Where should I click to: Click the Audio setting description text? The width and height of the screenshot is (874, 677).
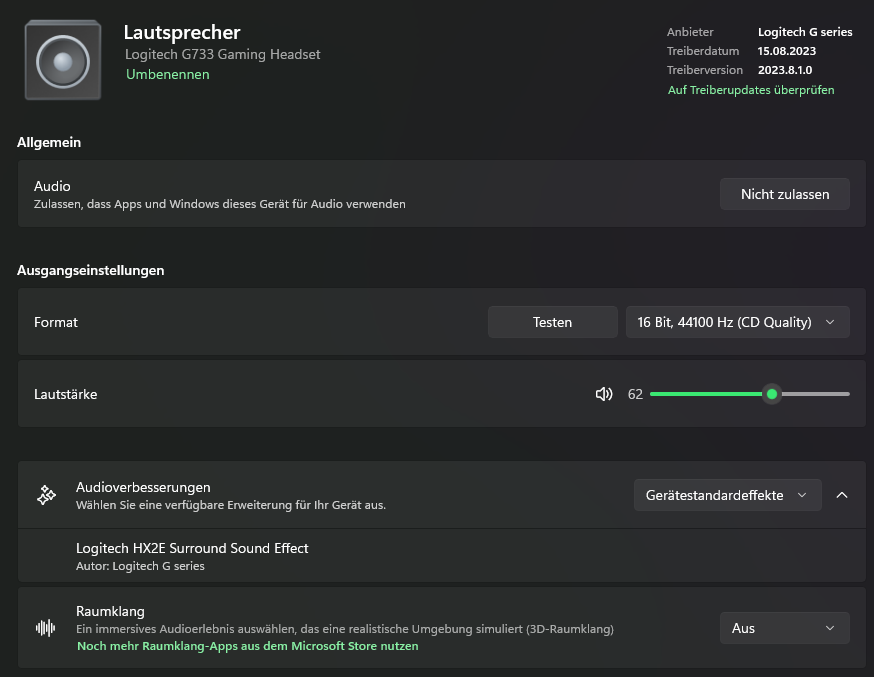(x=220, y=204)
